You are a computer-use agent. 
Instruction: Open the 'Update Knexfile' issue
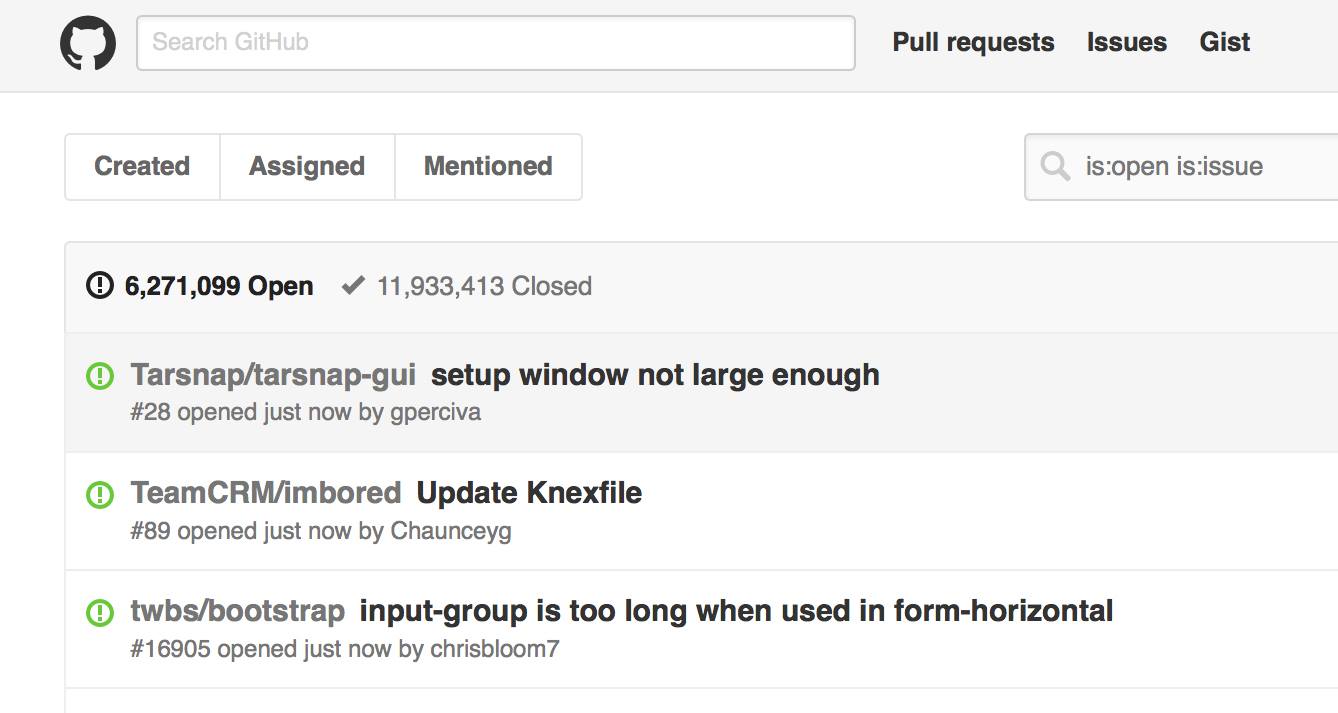[x=529, y=493]
